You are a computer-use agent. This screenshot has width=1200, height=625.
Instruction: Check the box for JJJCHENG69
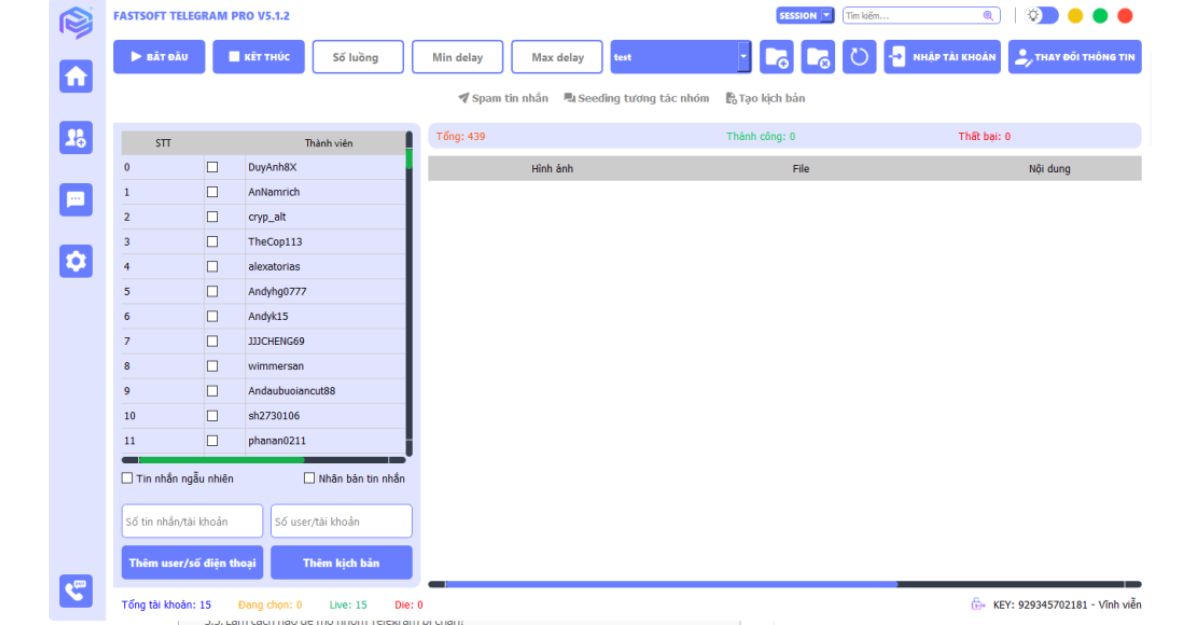[x=212, y=341]
